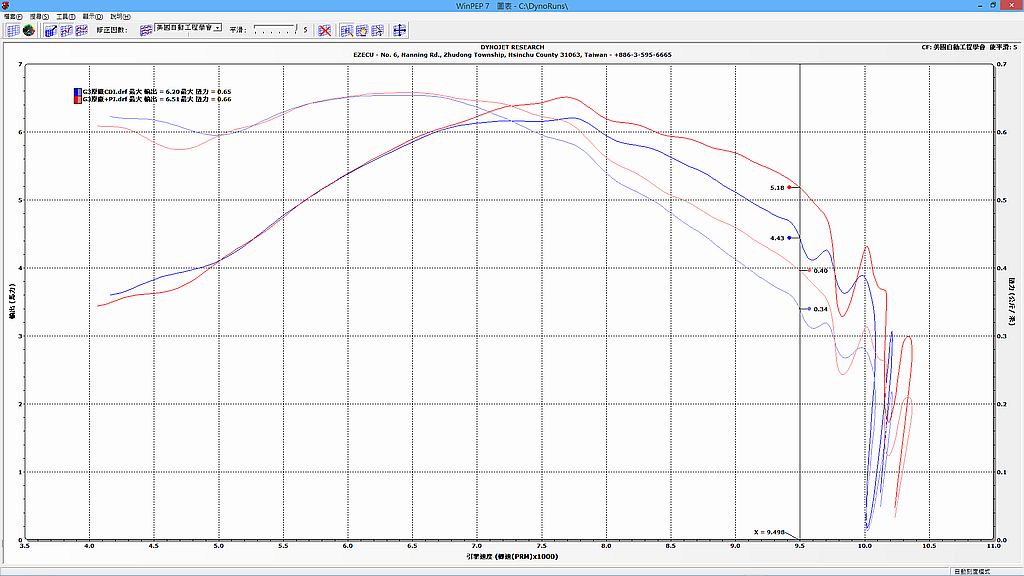Expand the 美國自動工程學會 correction factor dropdown
This screenshot has height=576, width=1024.
[x=217, y=28]
